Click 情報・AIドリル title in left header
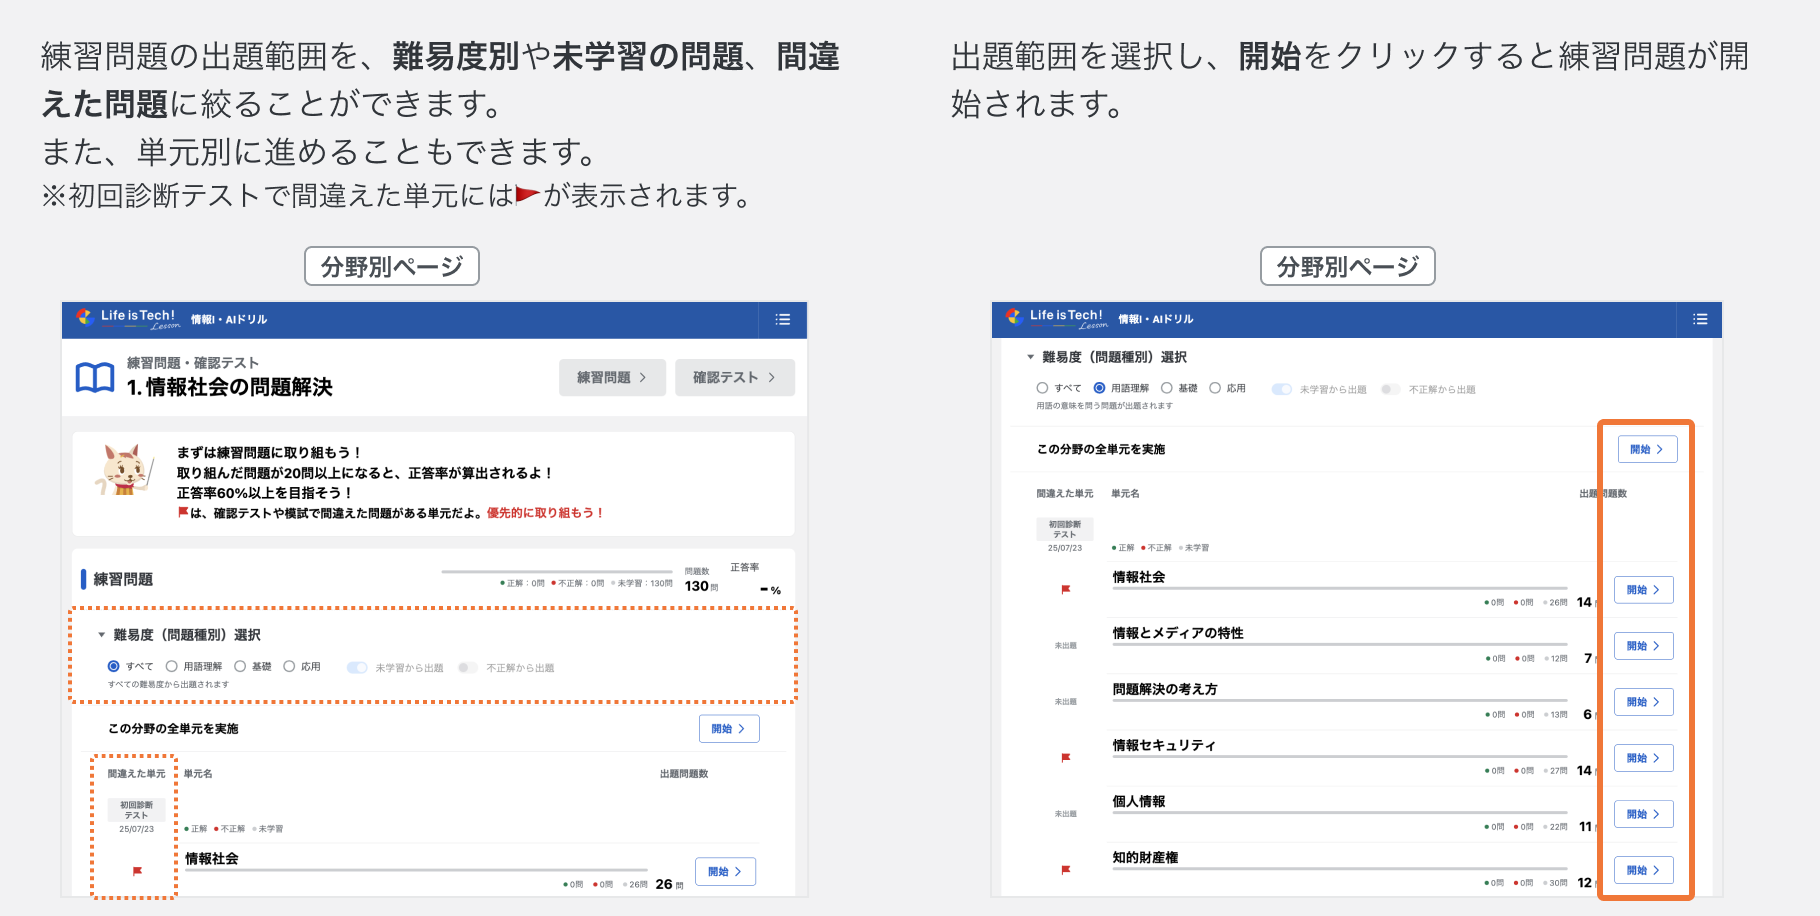Viewport: 1820px width, 916px height. point(229,320)
